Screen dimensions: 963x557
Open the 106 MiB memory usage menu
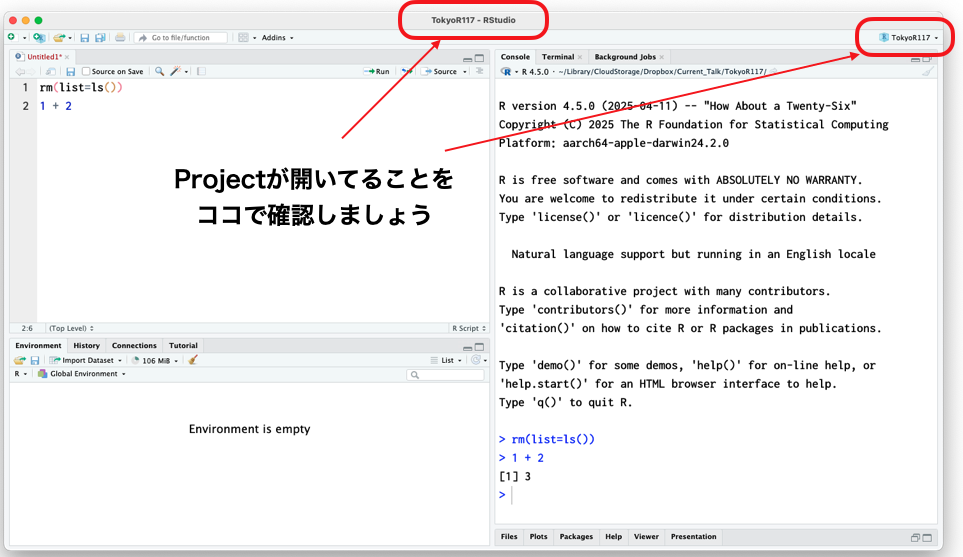point(155,360)
